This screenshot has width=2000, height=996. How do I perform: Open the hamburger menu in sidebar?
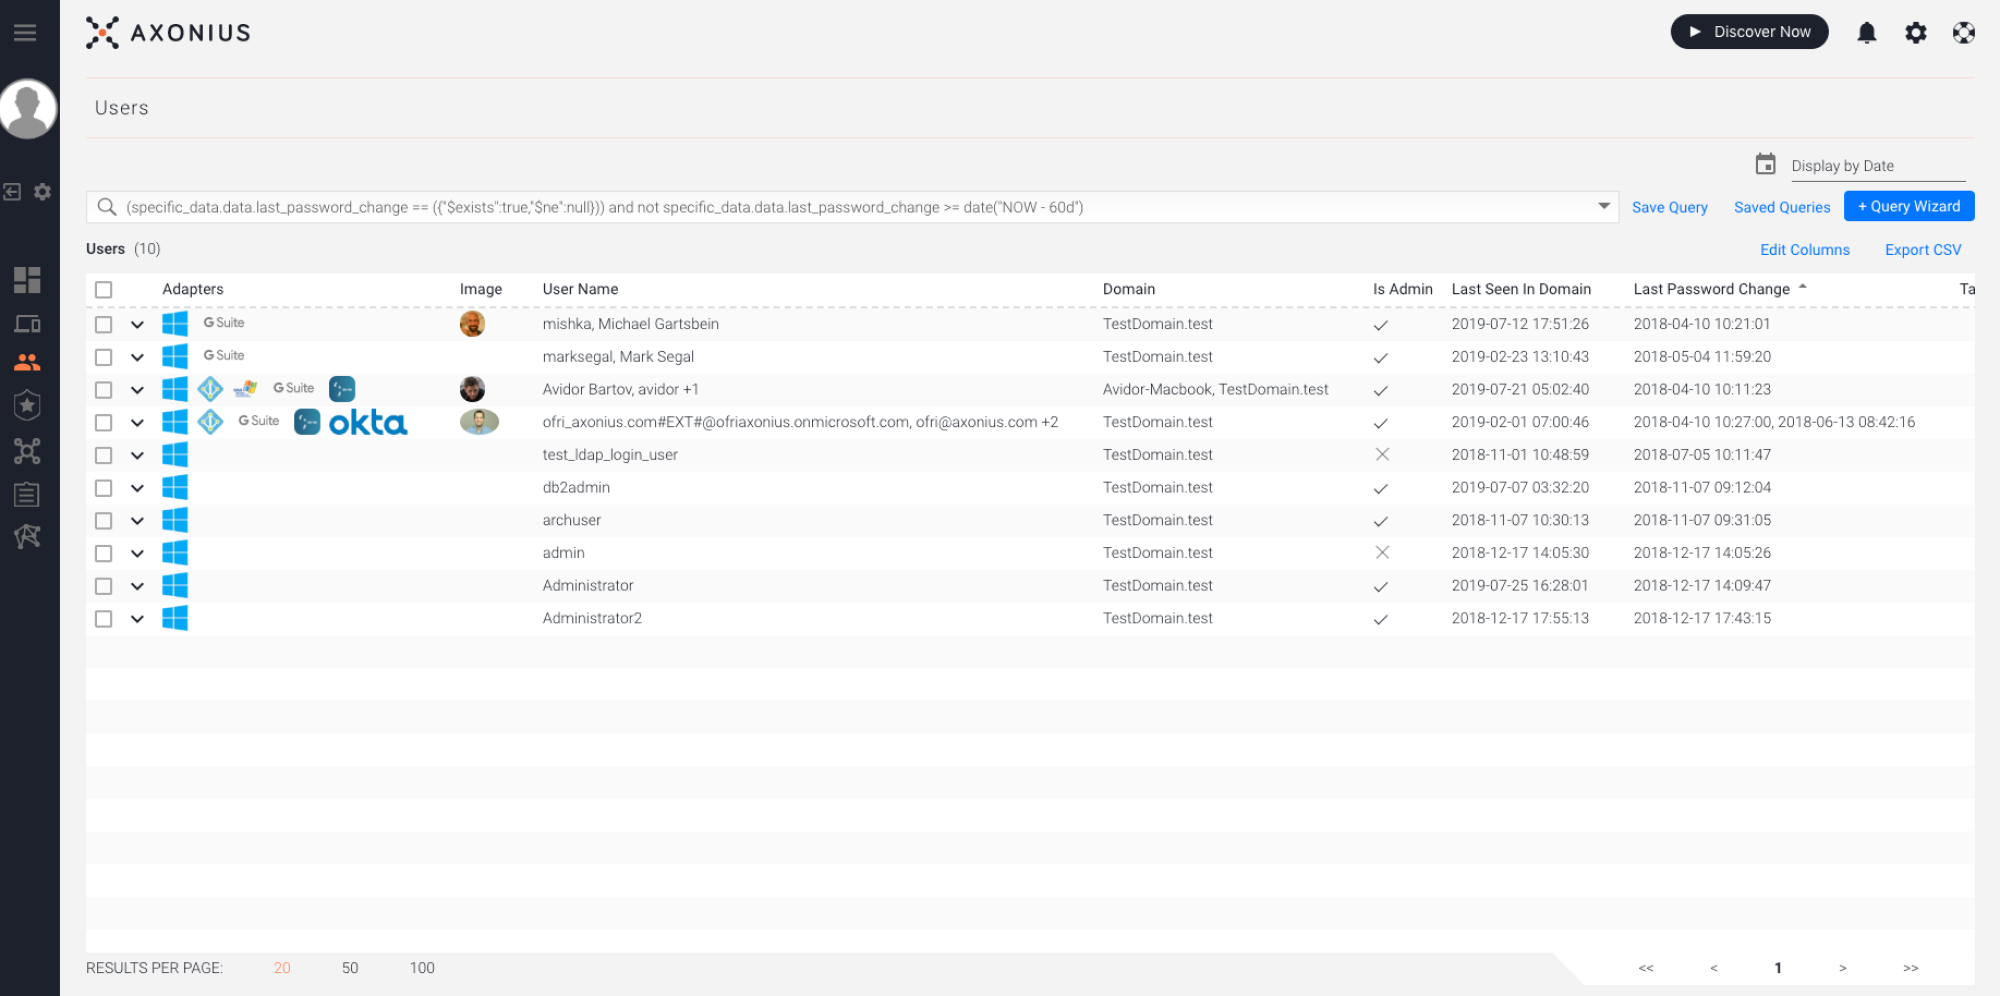click(x=25, y=33)
